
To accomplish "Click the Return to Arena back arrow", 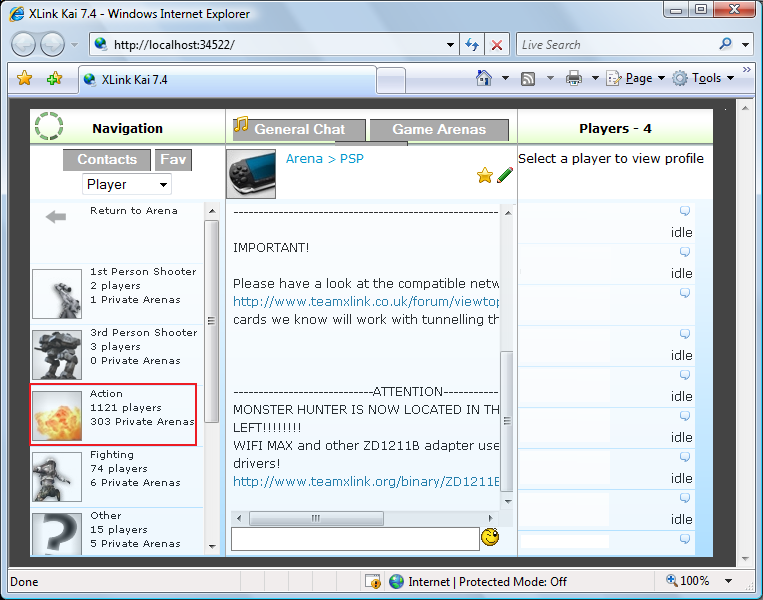I will 56,217.
